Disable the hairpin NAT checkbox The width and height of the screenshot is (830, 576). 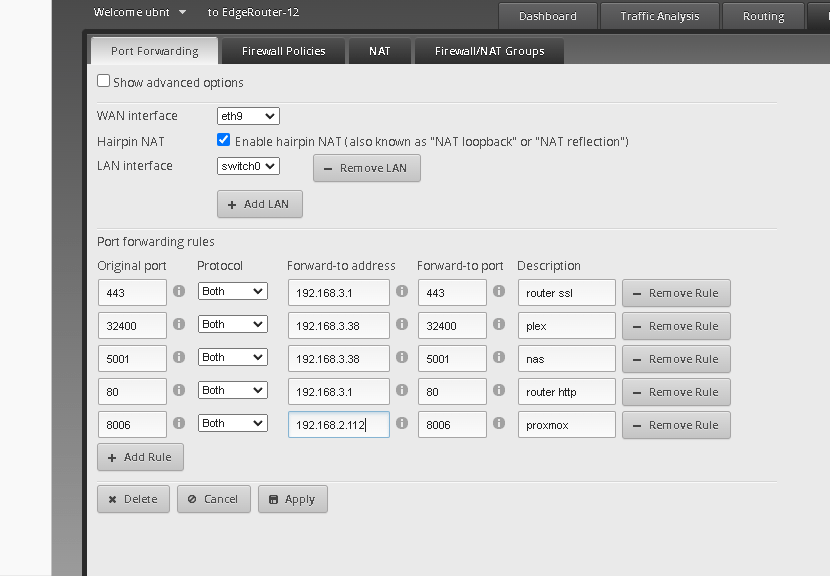[223, 140]
